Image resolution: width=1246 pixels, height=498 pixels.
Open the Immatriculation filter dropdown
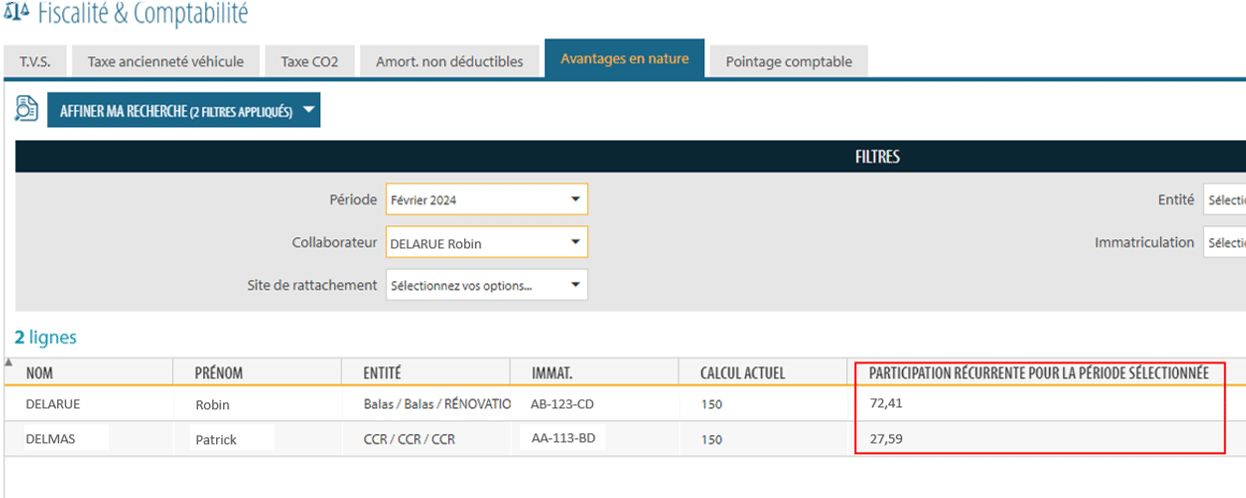click(x=1224, y=243)
